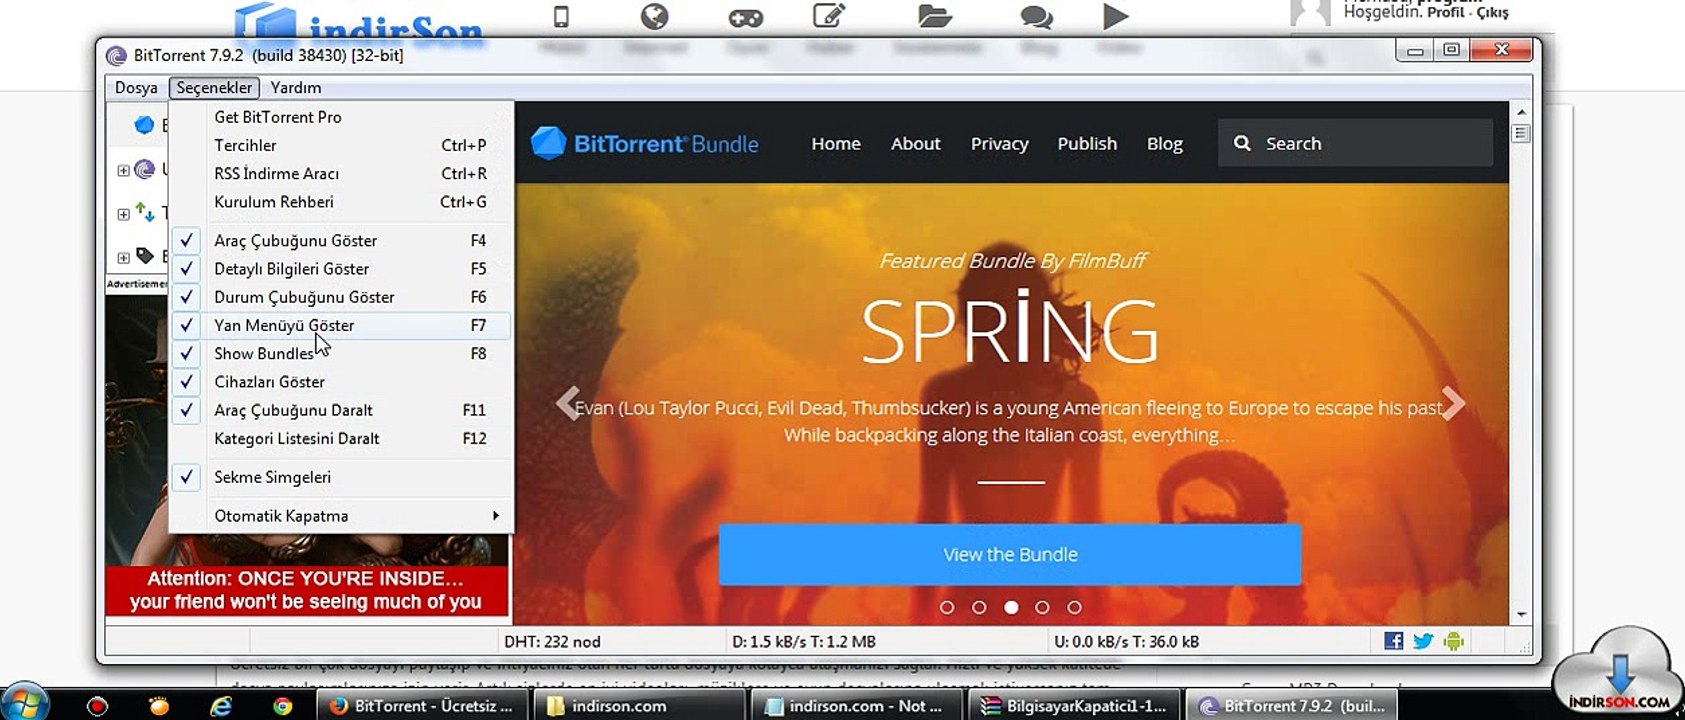Show next bundle with right carousel arrow

coord(1453,403)
